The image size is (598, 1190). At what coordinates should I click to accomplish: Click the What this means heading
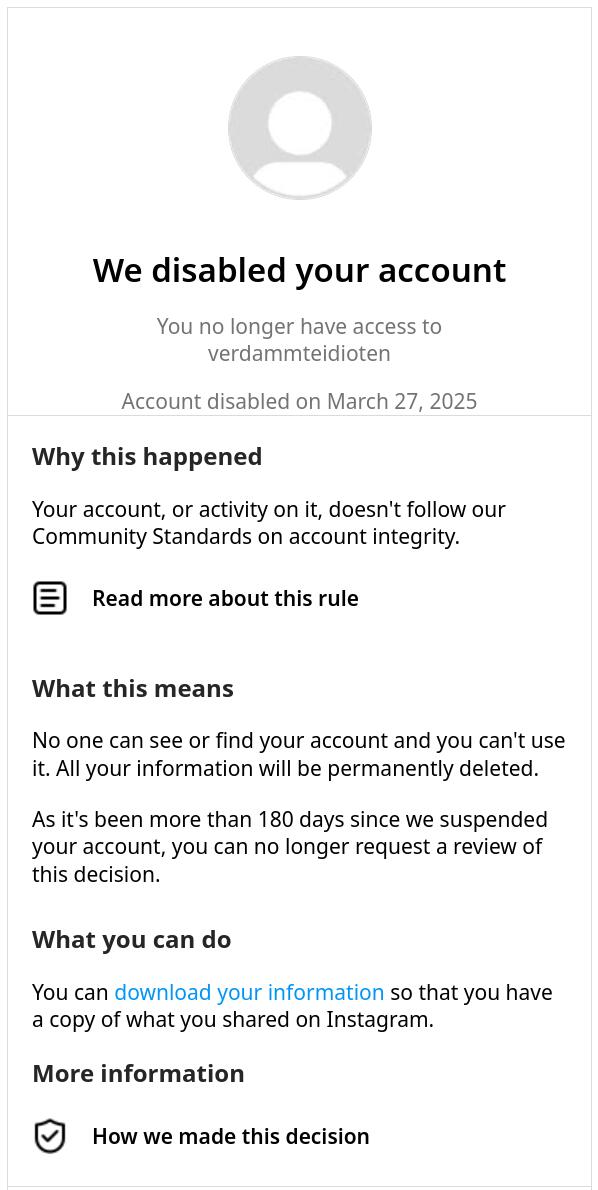(133, 688)
